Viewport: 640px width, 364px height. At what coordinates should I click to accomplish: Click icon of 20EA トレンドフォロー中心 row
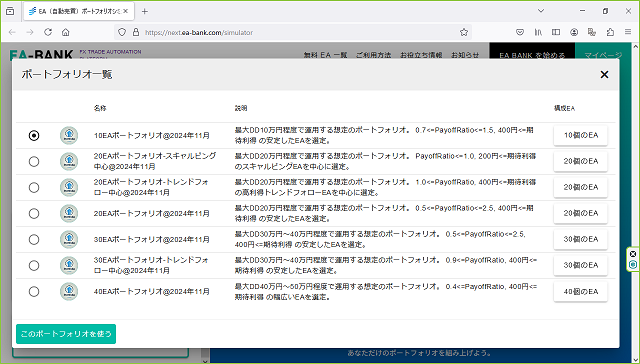69,188
